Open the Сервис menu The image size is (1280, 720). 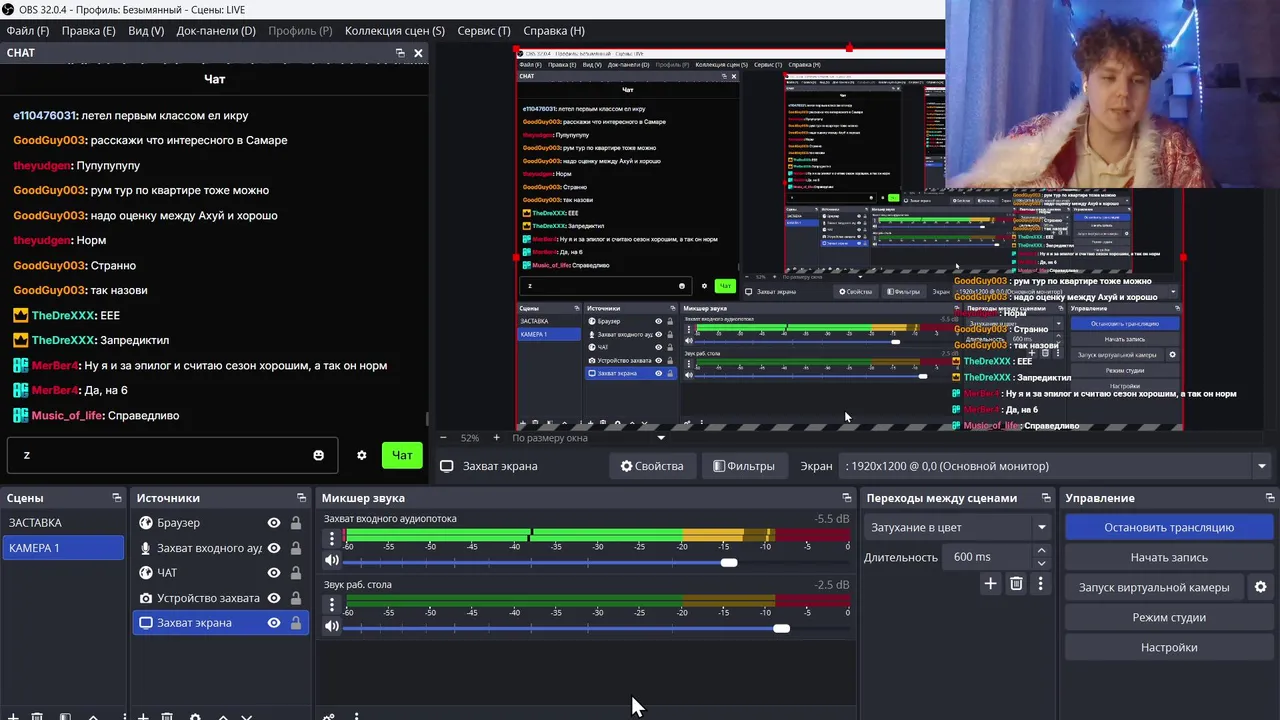coord(484,31)
